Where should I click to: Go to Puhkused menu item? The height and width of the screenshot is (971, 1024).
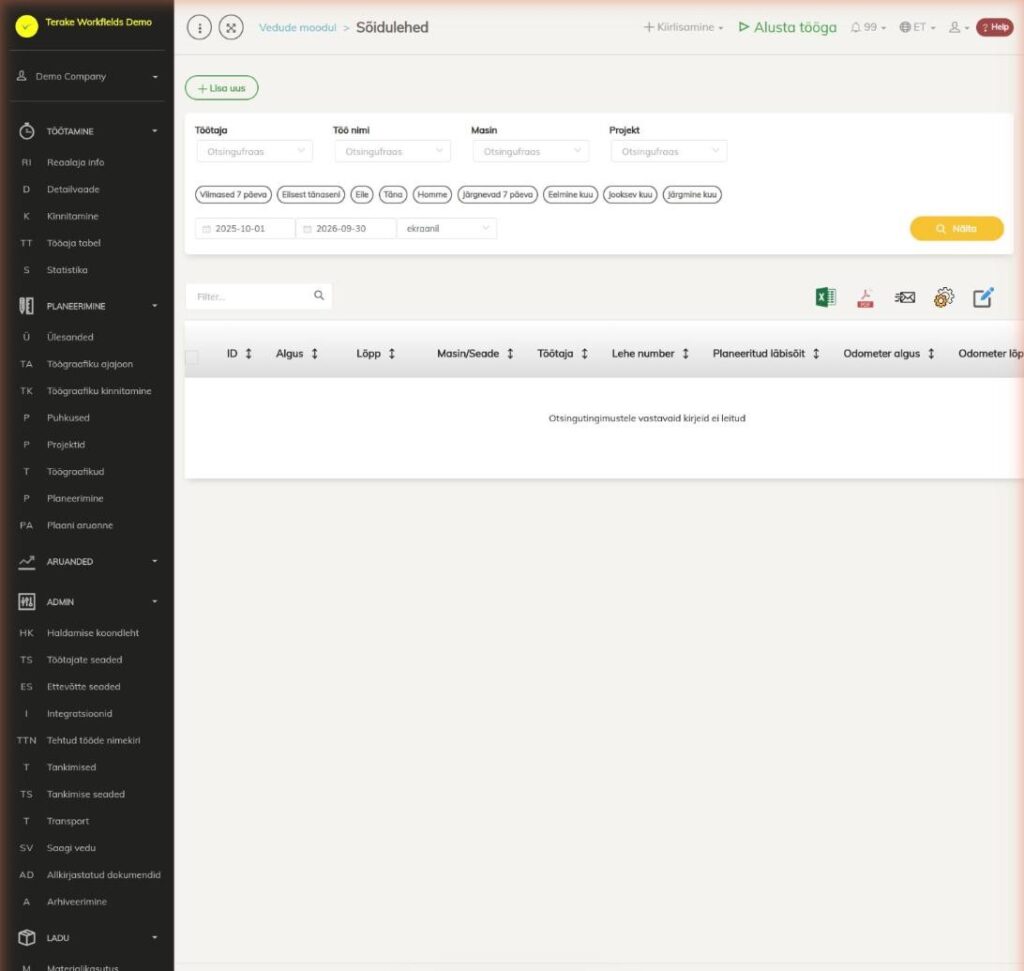[x=68, y=417]
